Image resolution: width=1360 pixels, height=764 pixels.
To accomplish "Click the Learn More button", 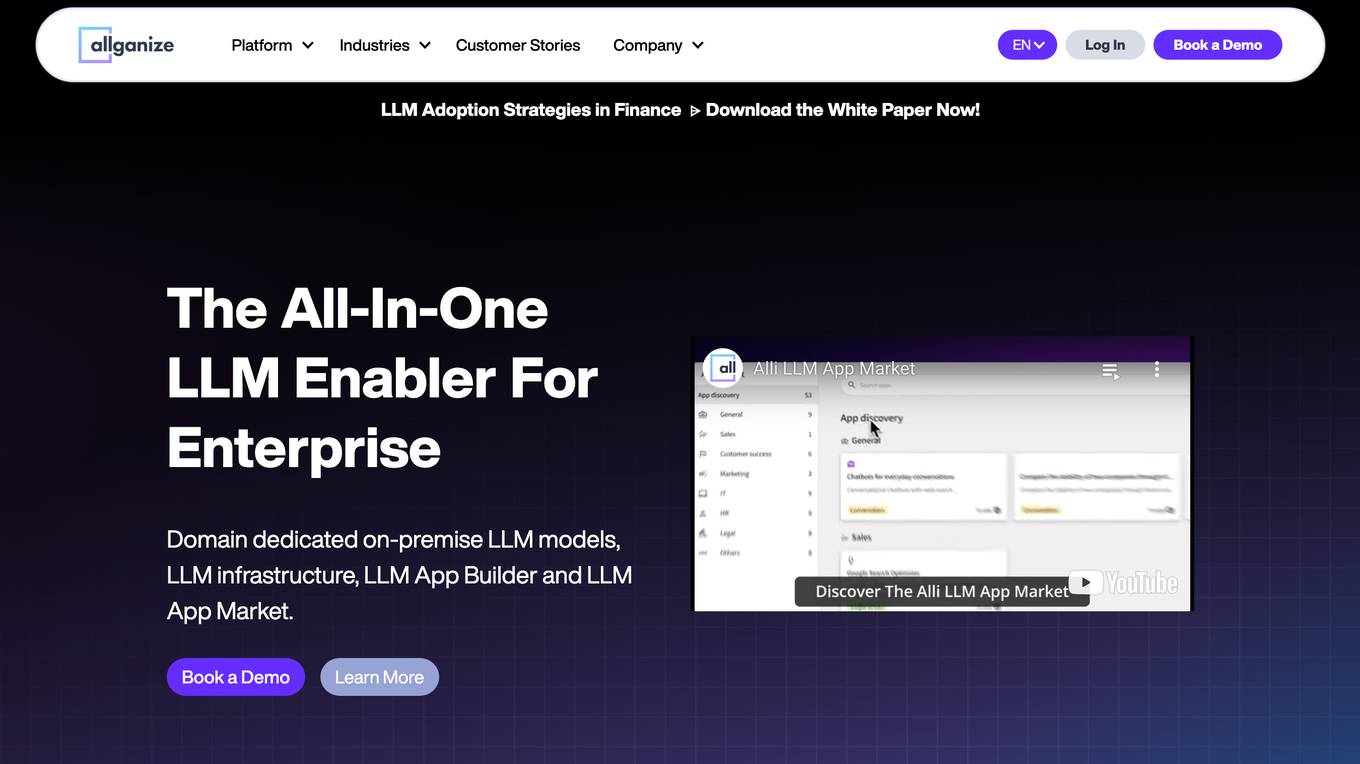I will coord(379,677).
